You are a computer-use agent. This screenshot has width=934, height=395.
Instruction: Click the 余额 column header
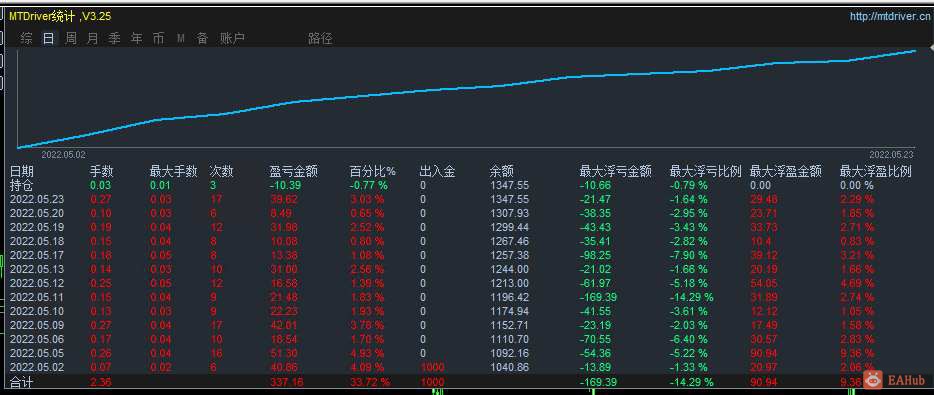502,172
